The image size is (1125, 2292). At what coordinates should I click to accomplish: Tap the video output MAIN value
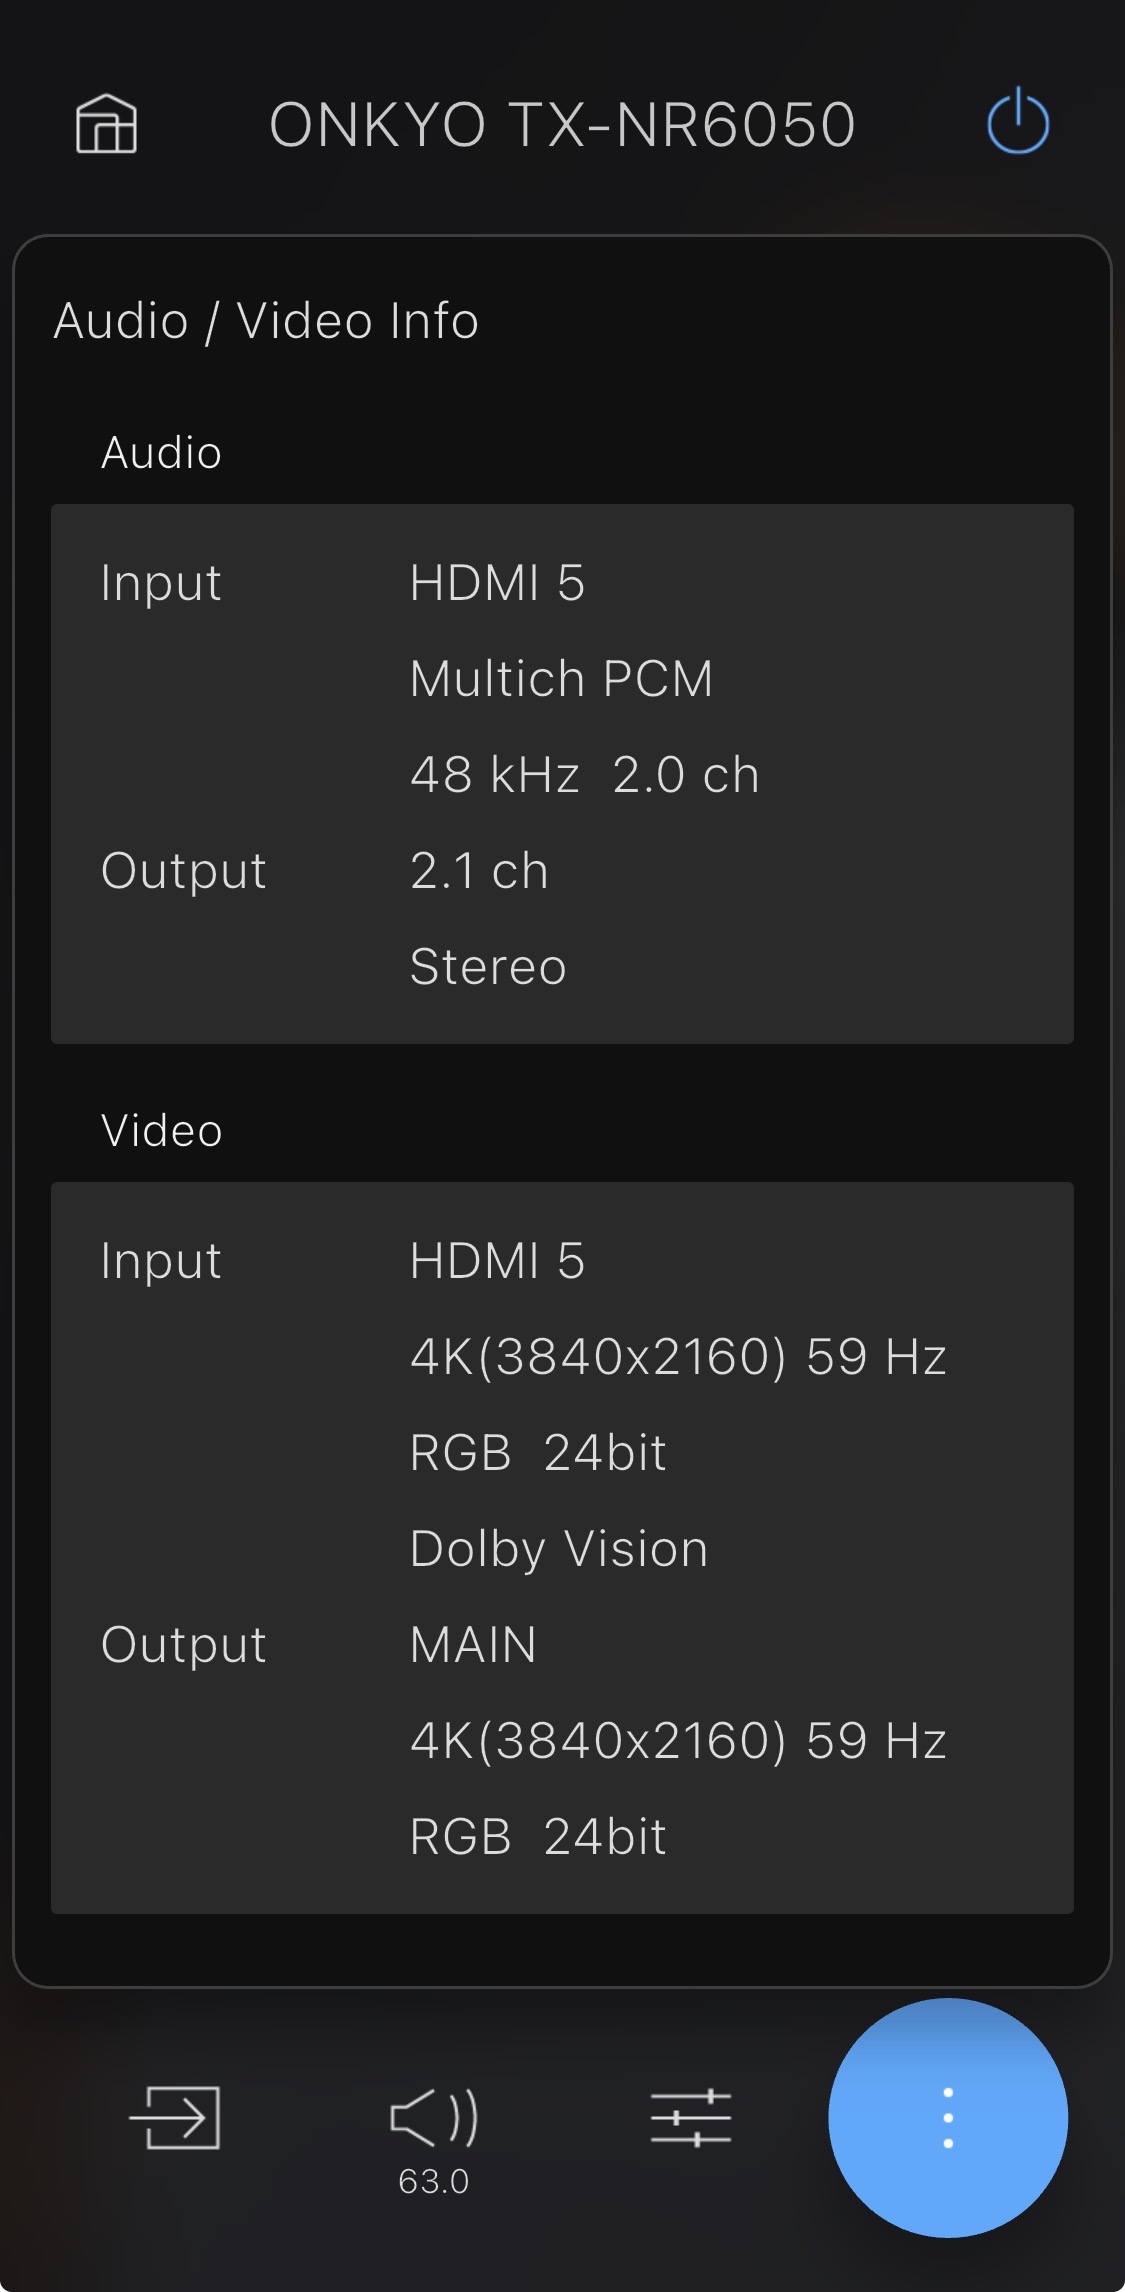tap(473, 1645)
